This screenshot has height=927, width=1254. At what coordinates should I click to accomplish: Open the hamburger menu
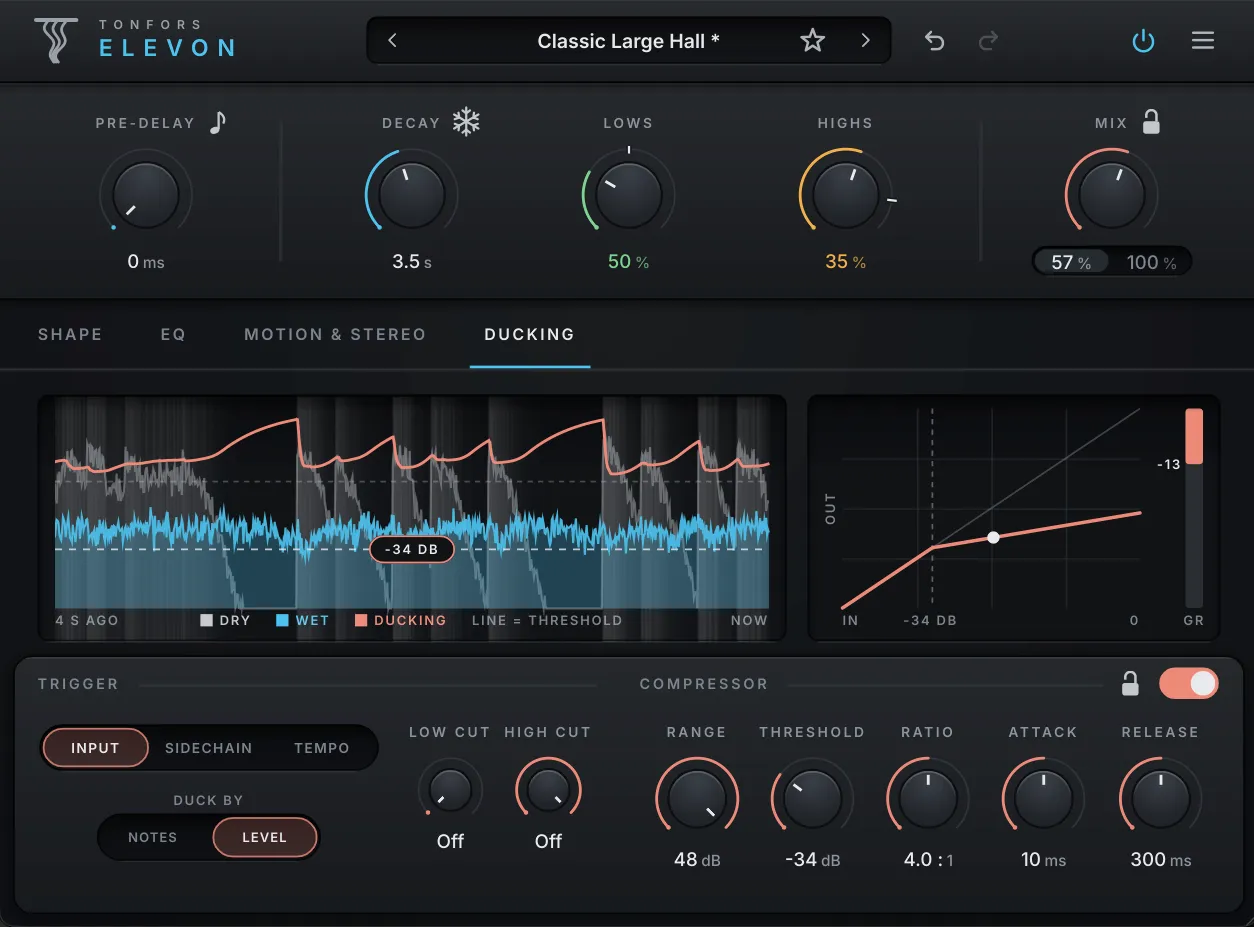coord(1202,40)
